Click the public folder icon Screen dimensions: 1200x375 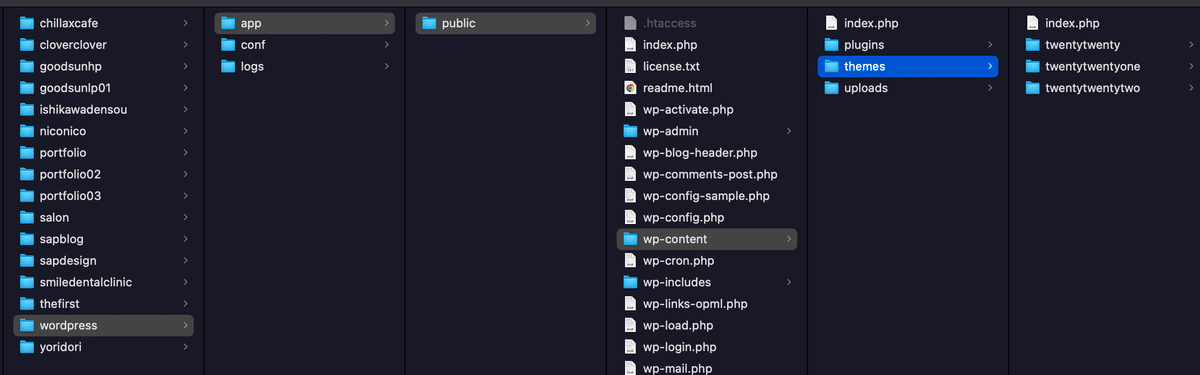pyautogui.click(x=429, y=23)
